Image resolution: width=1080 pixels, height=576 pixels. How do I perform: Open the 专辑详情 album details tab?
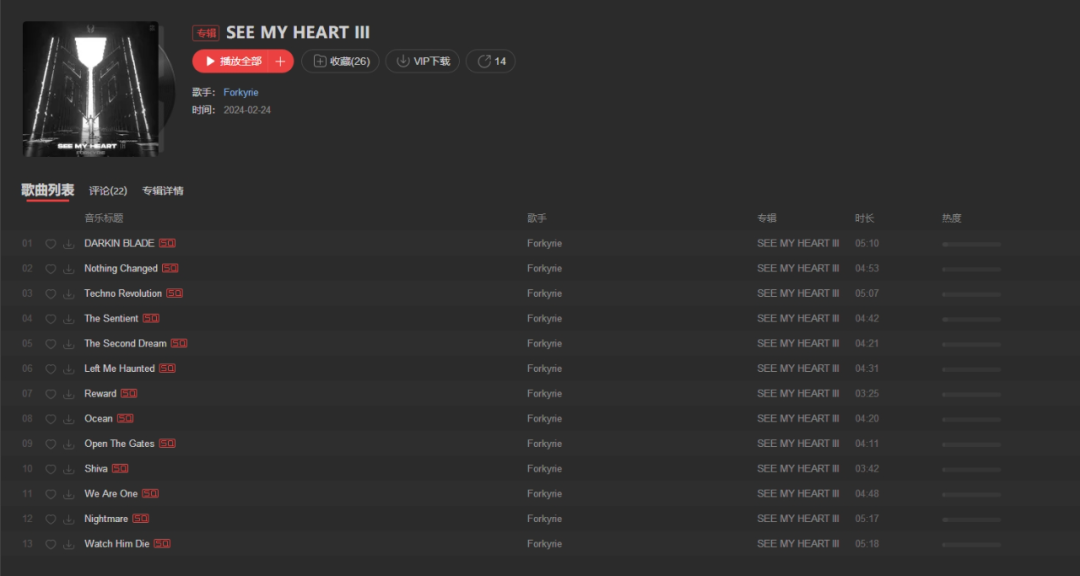[x=163, y=191]
